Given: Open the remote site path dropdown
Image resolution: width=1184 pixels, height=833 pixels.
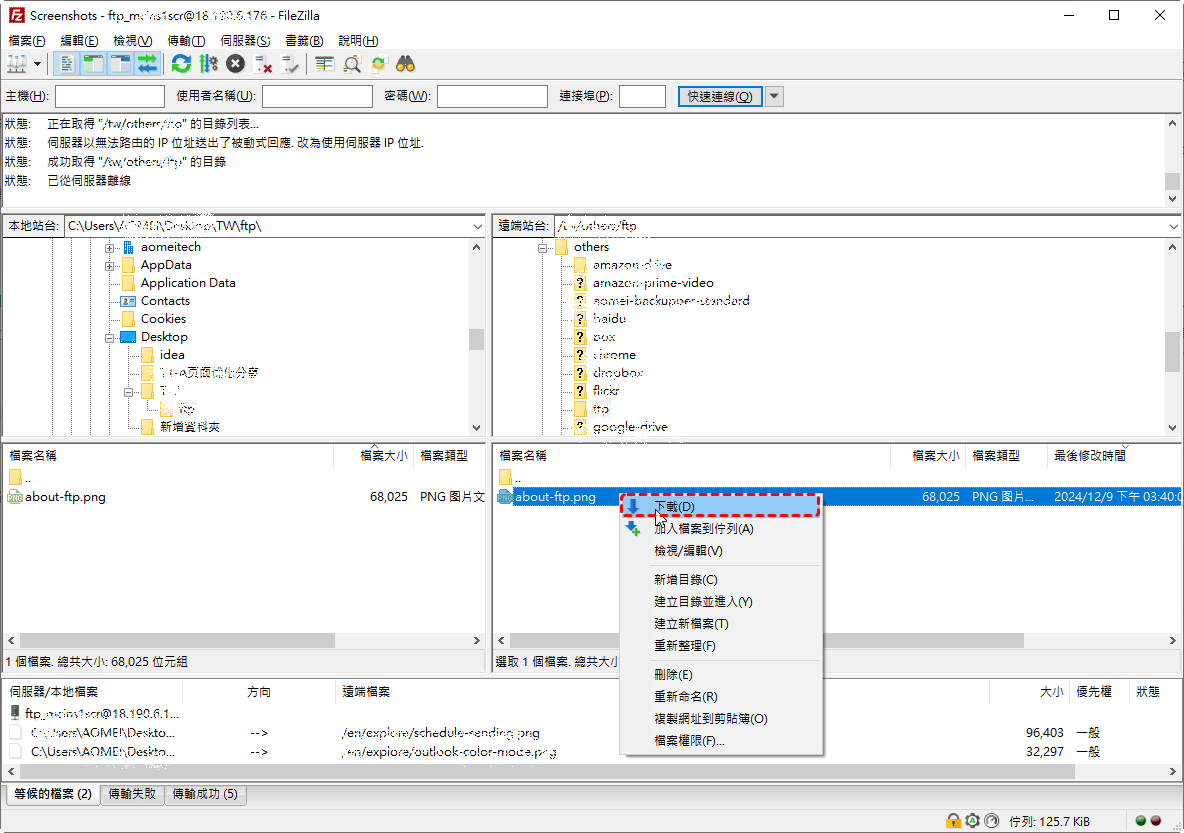Looking at the screenshot, I should [x=1173, y=226].
